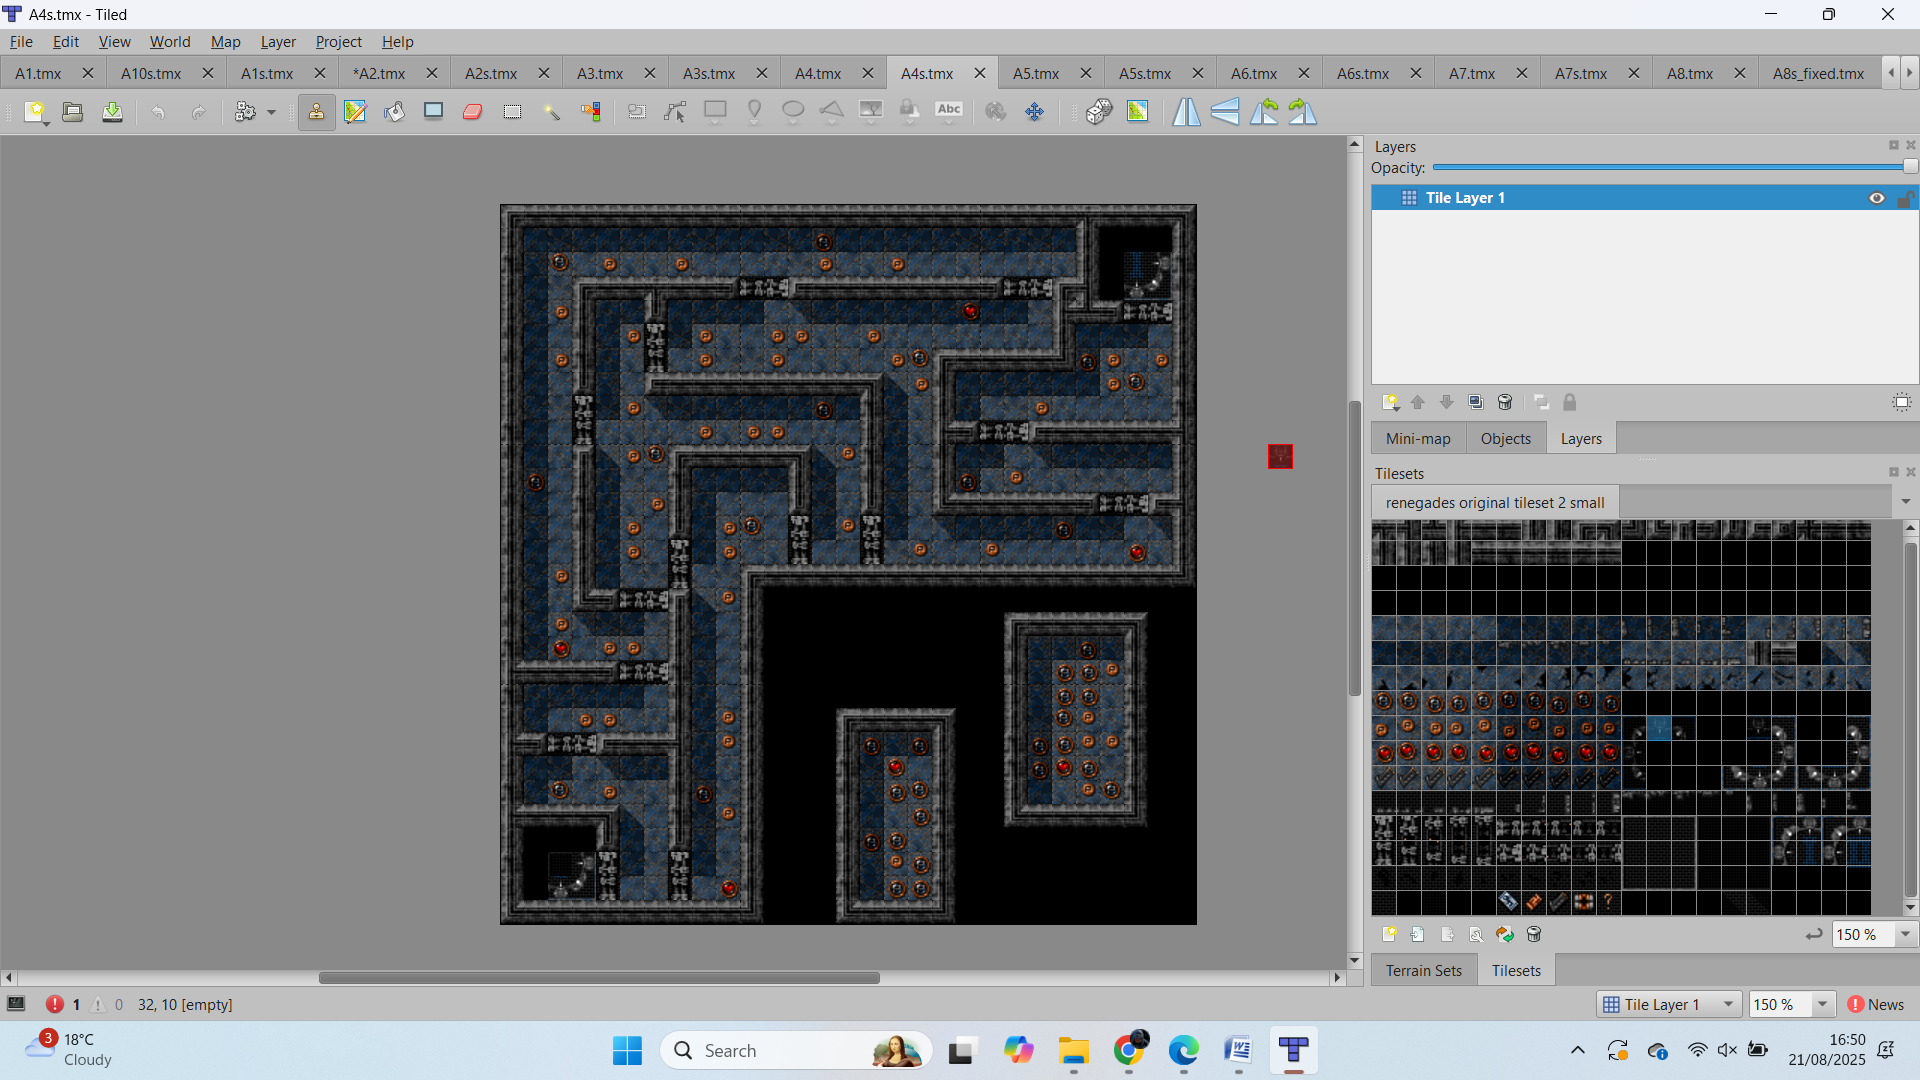This screenshot has width=1920, height=1080.
Task: Open the tileset zoom 150% dropdown
Action: pos(1905,934)
